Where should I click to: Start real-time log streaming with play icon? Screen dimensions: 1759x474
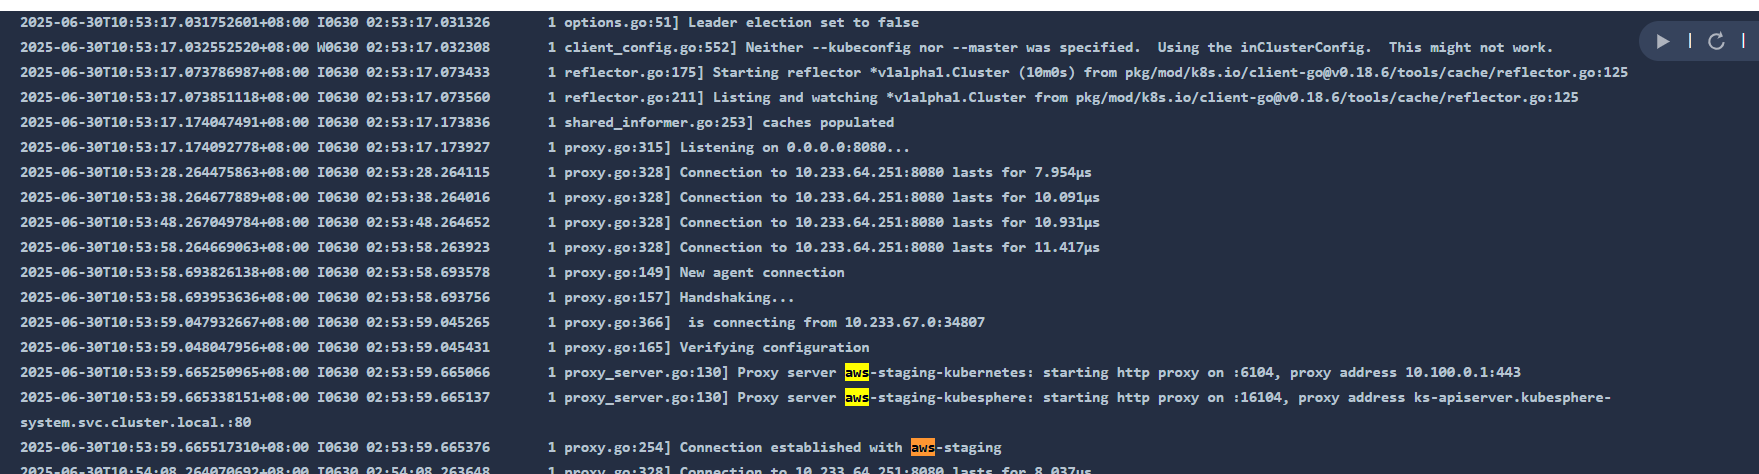1663,41
